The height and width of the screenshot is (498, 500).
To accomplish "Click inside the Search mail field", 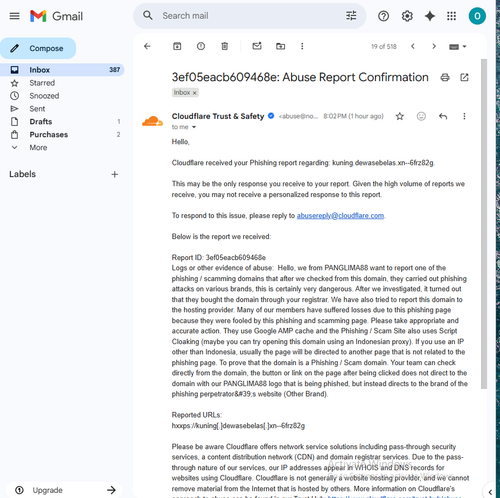I will (x=250, y=16).
